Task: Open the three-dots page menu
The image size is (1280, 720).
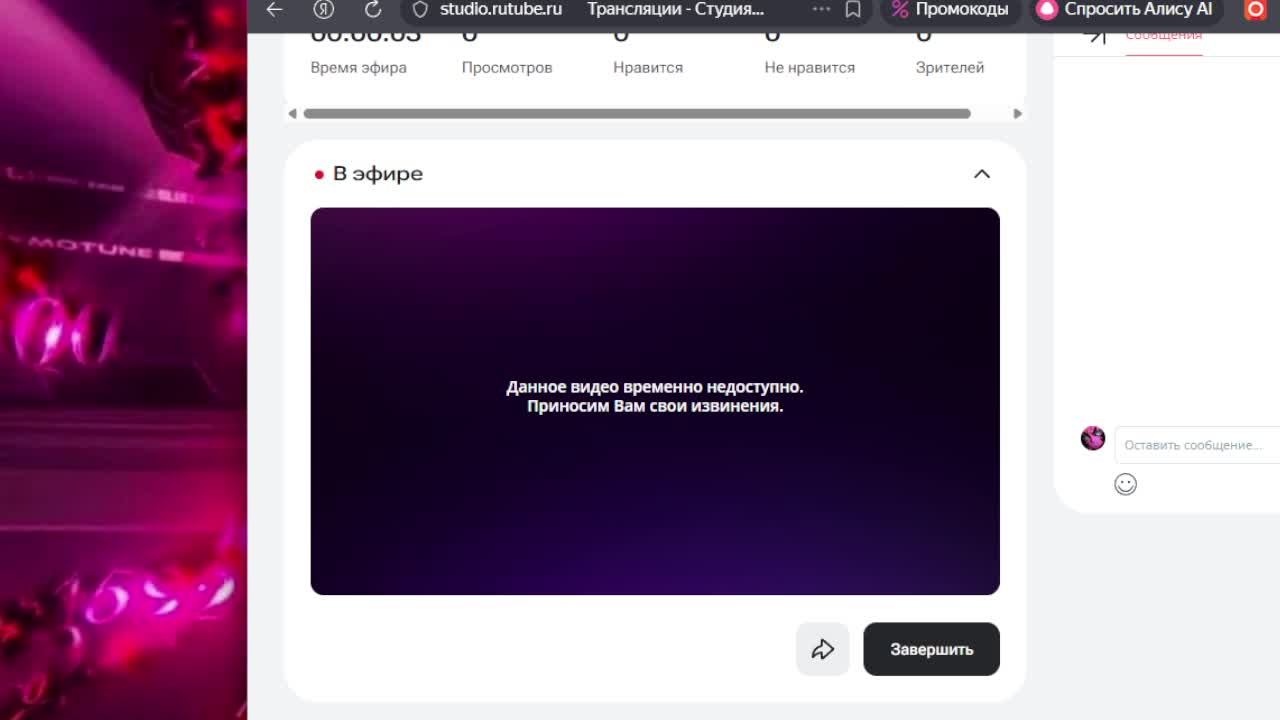Action: point(821,10)
